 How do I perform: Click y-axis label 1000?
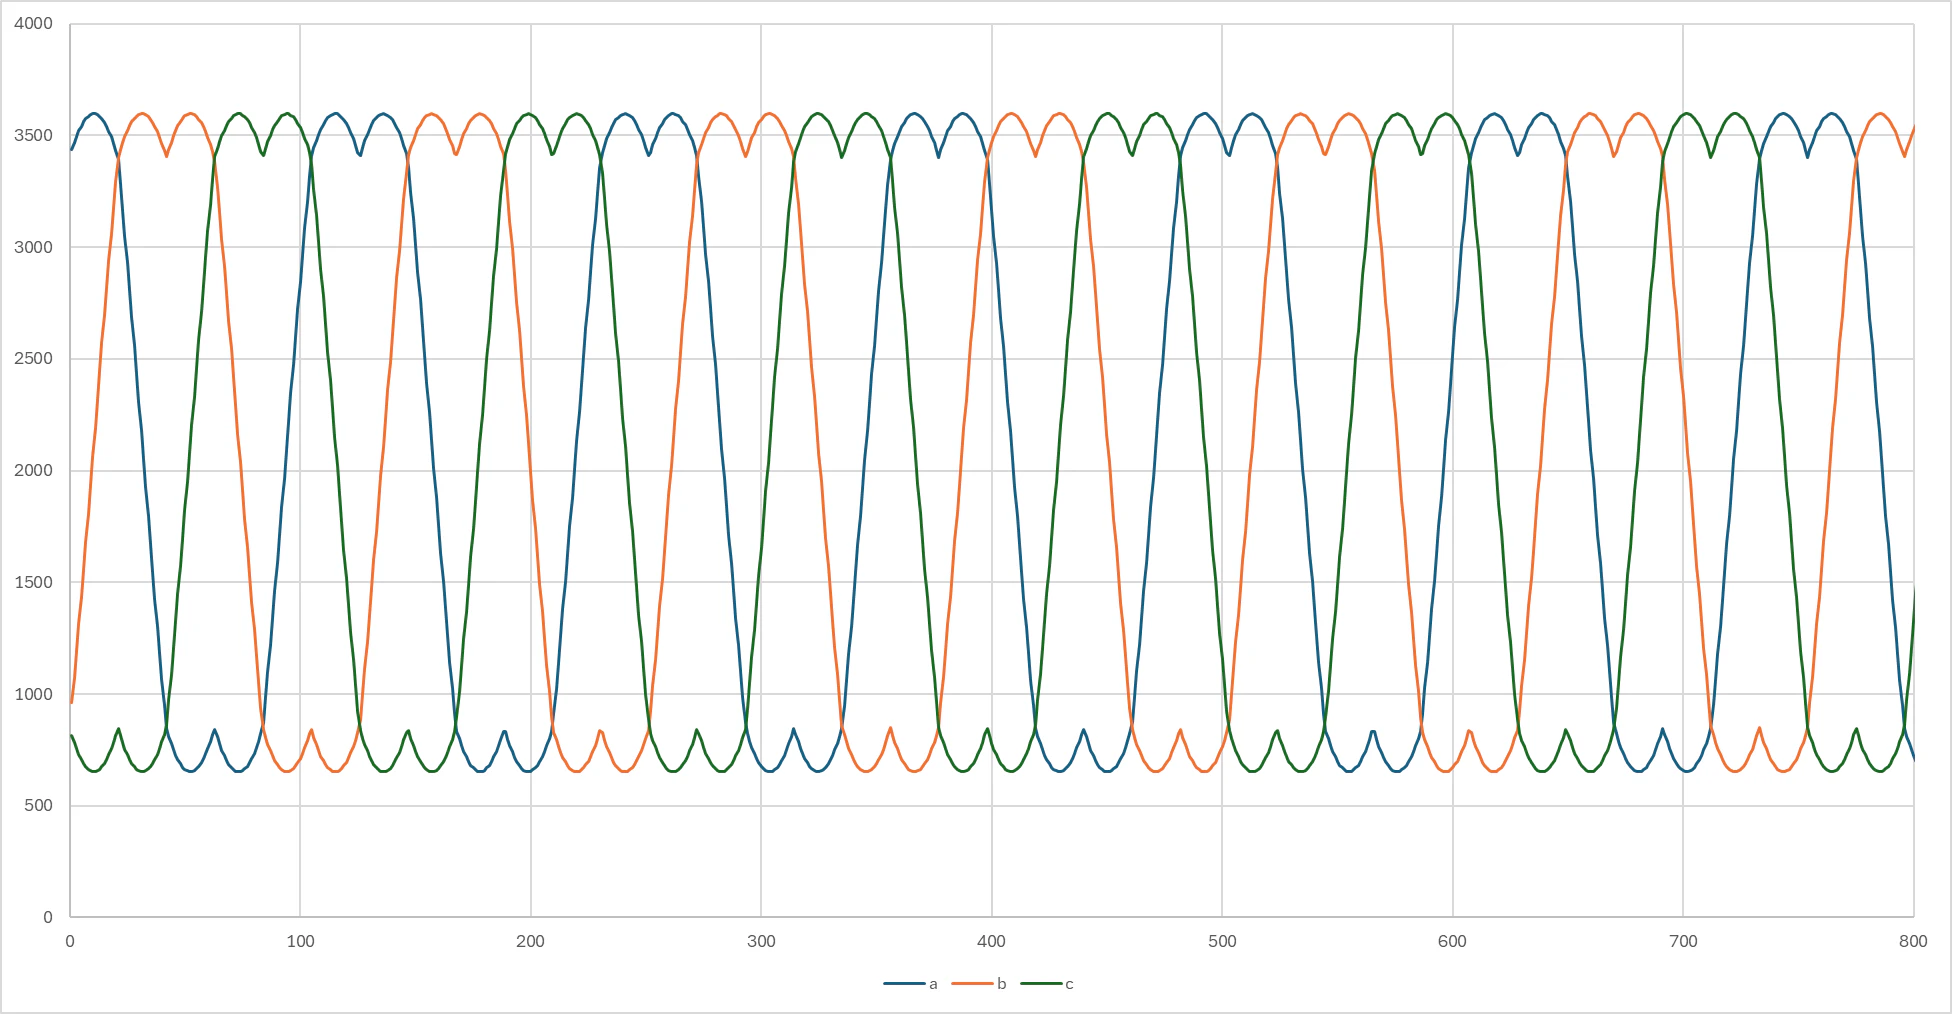[33, 694]
